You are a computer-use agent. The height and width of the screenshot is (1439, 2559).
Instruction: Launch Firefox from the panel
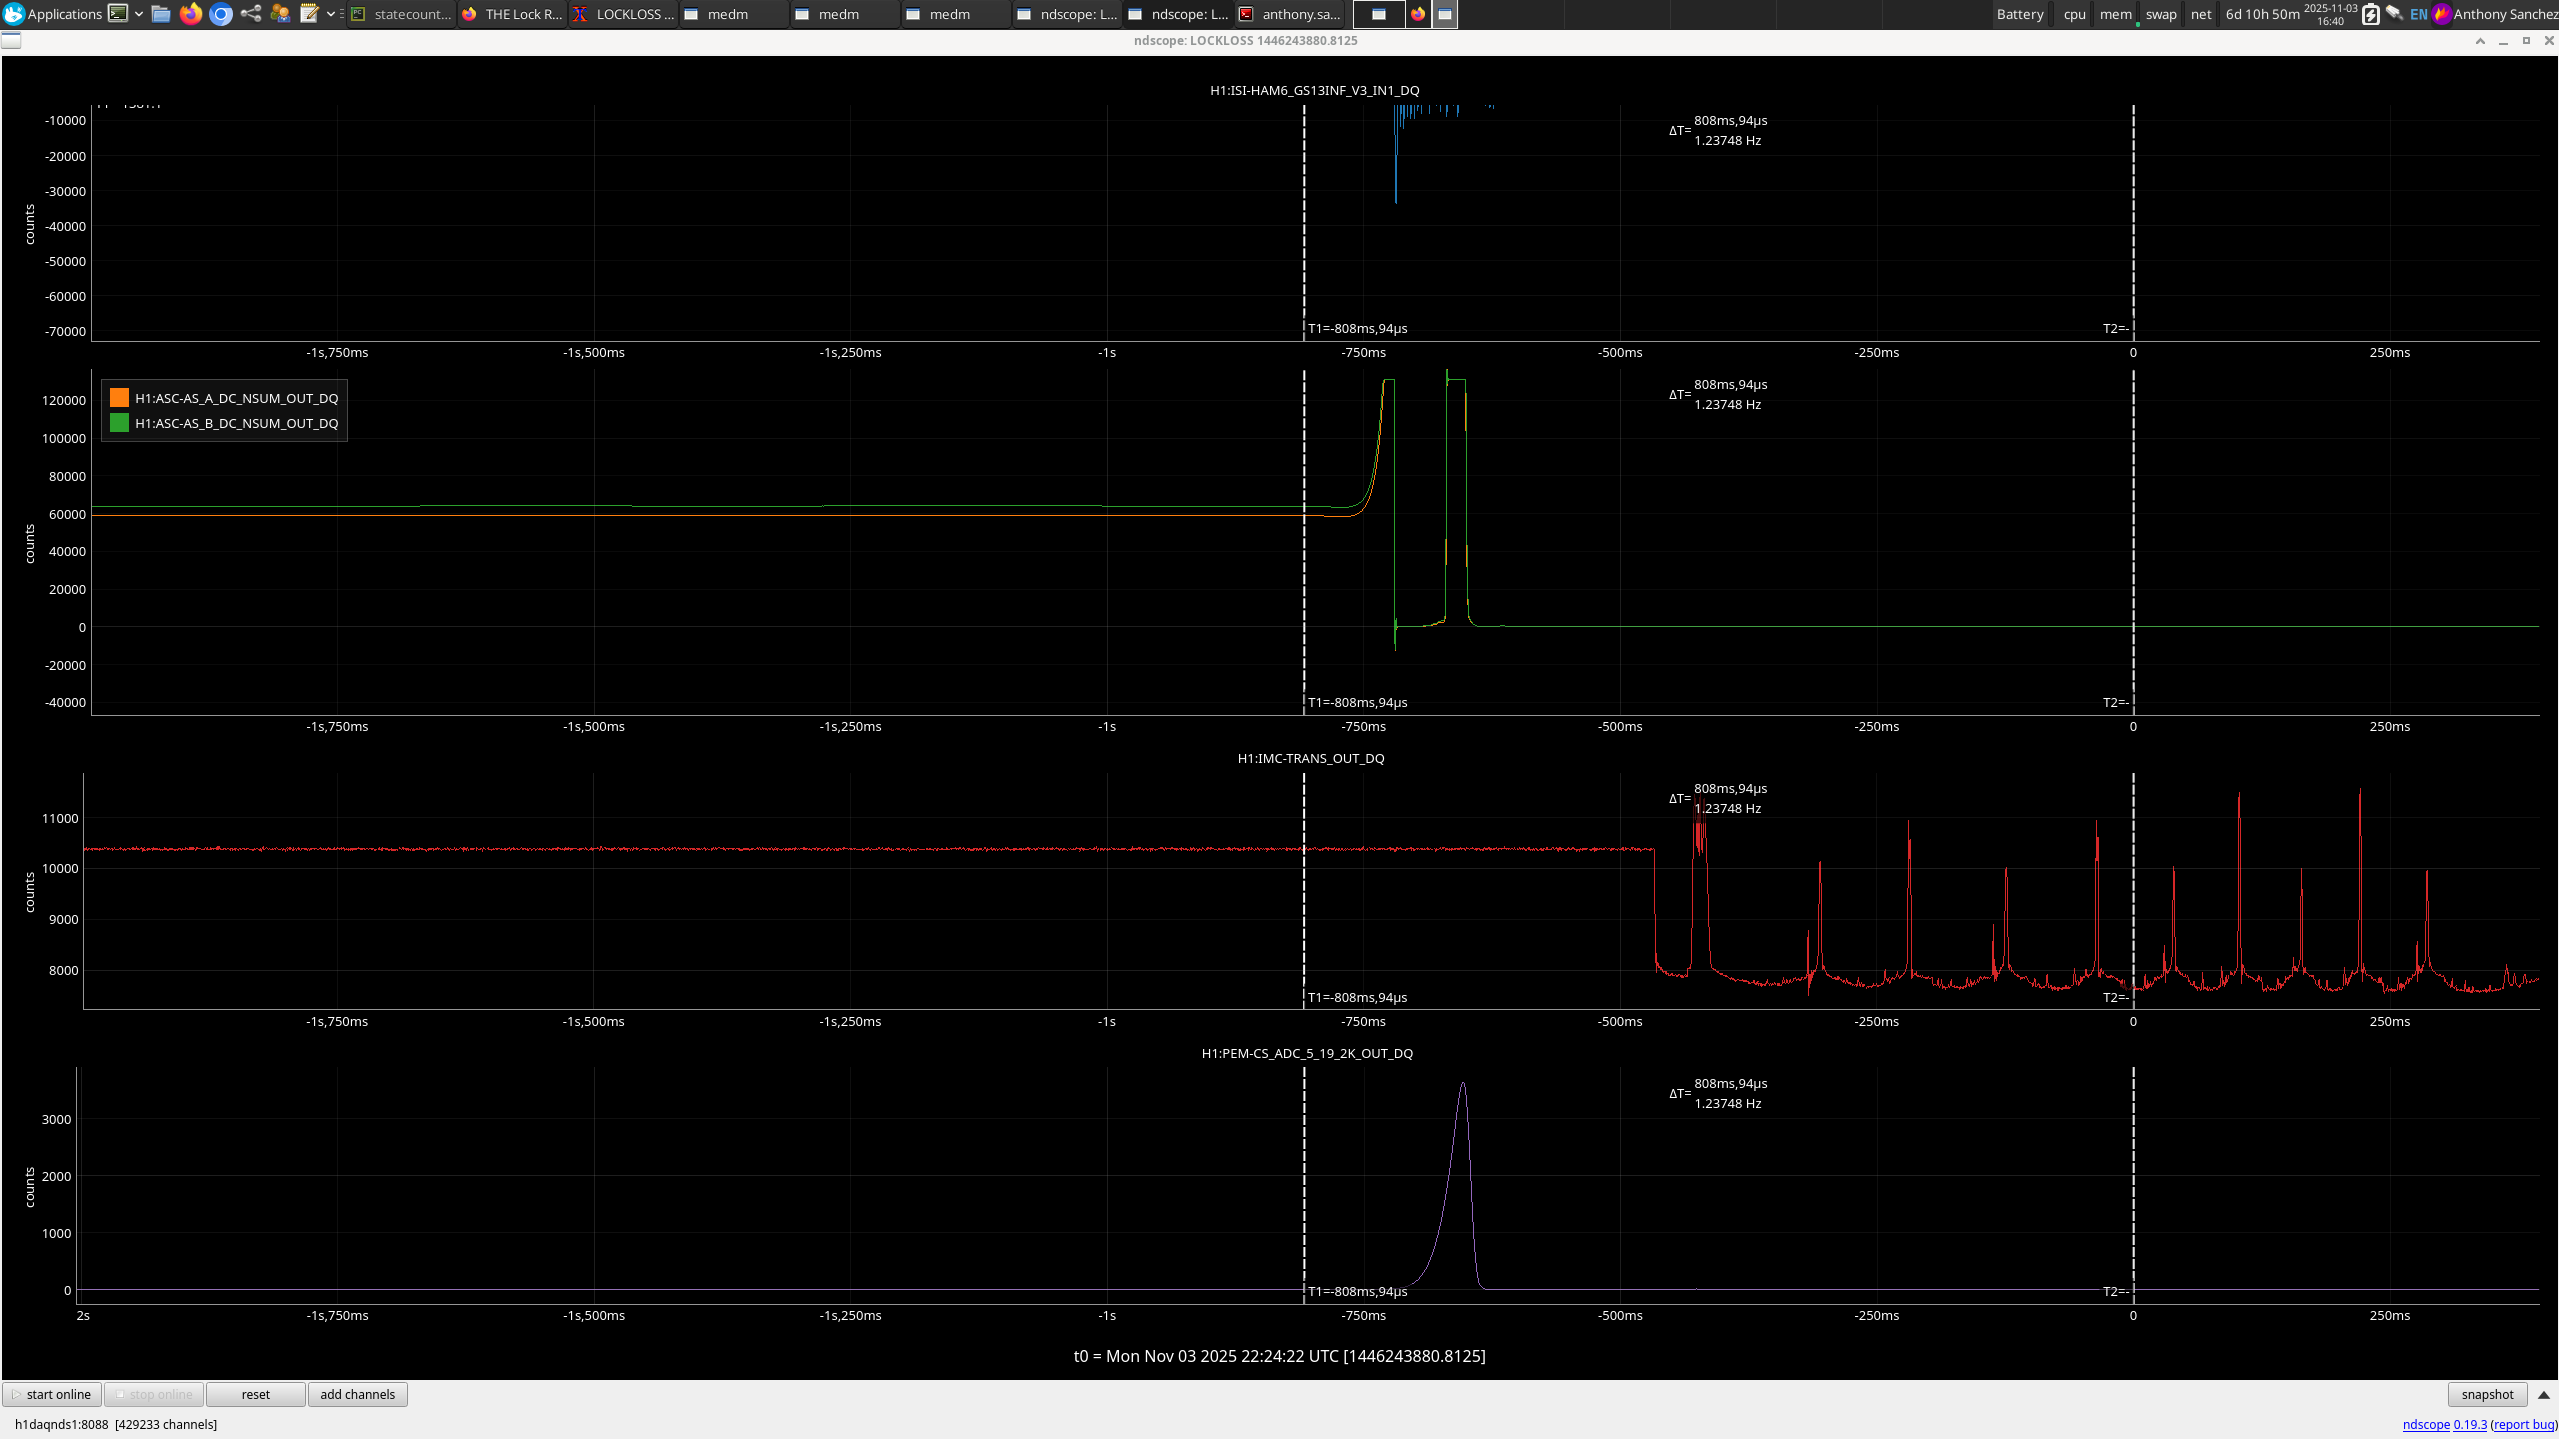pos(191,14)
